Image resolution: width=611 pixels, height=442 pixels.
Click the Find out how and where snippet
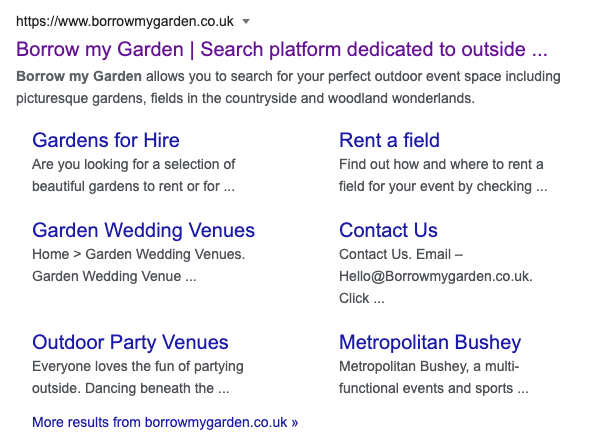[x=443, y=175]
